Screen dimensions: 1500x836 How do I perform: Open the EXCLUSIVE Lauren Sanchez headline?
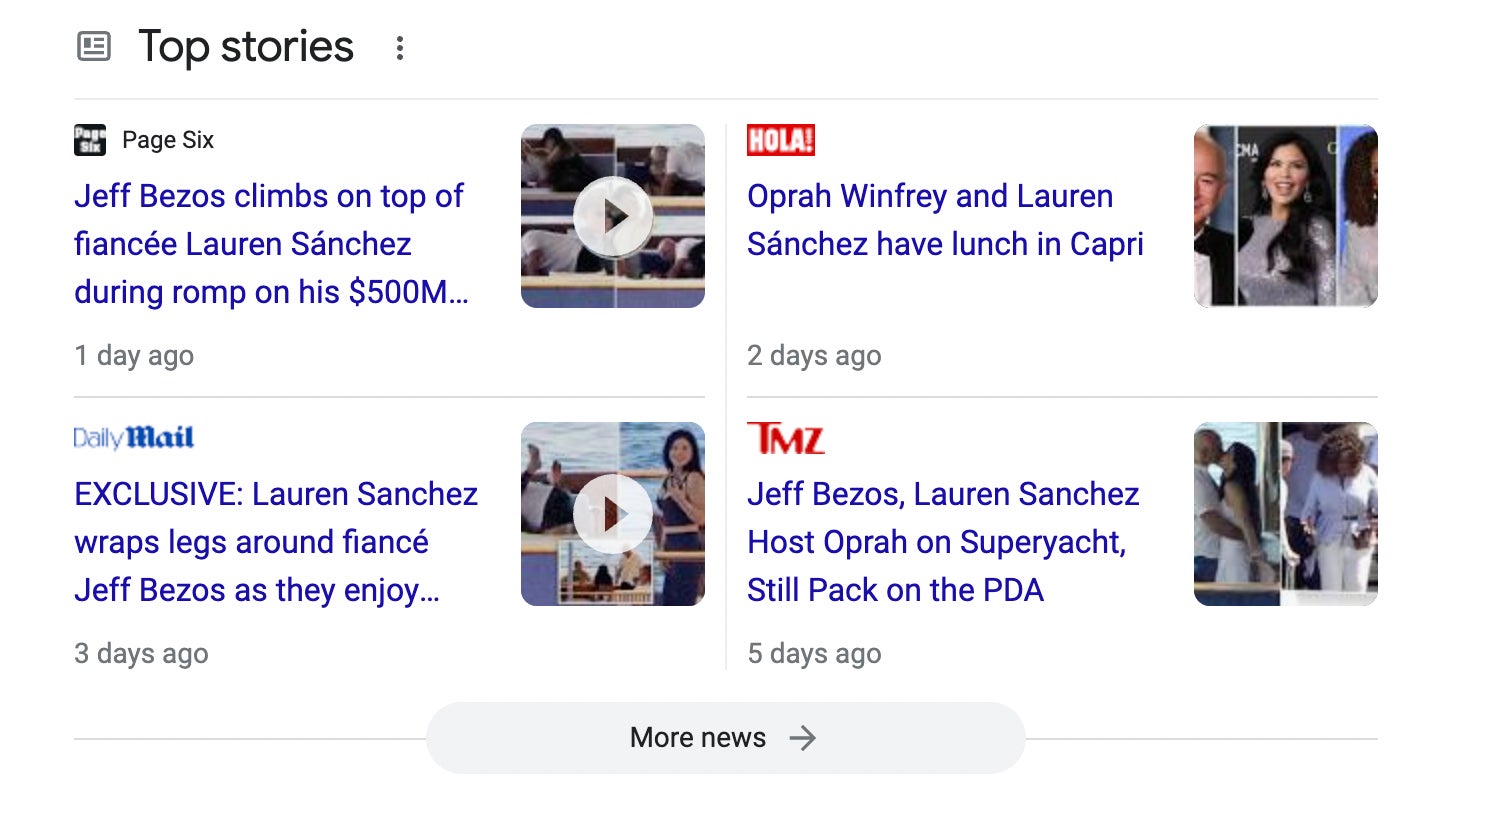[276, 542]
